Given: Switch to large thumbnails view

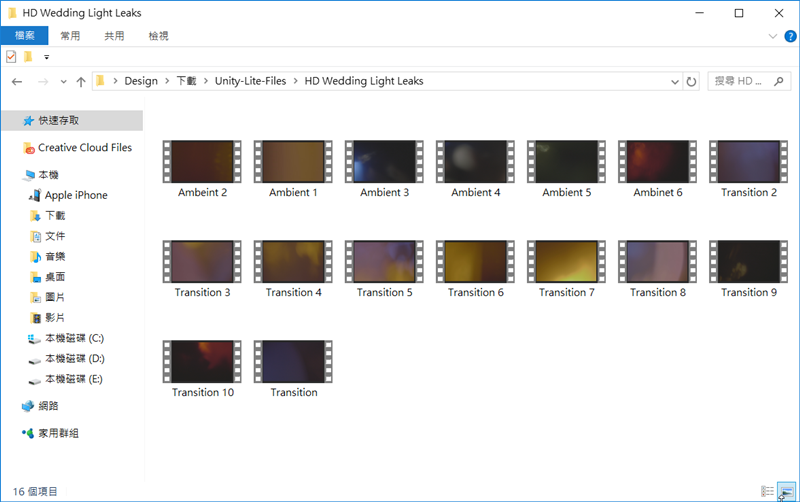Looking at the screenshot, I should click(x=785, y=491).
